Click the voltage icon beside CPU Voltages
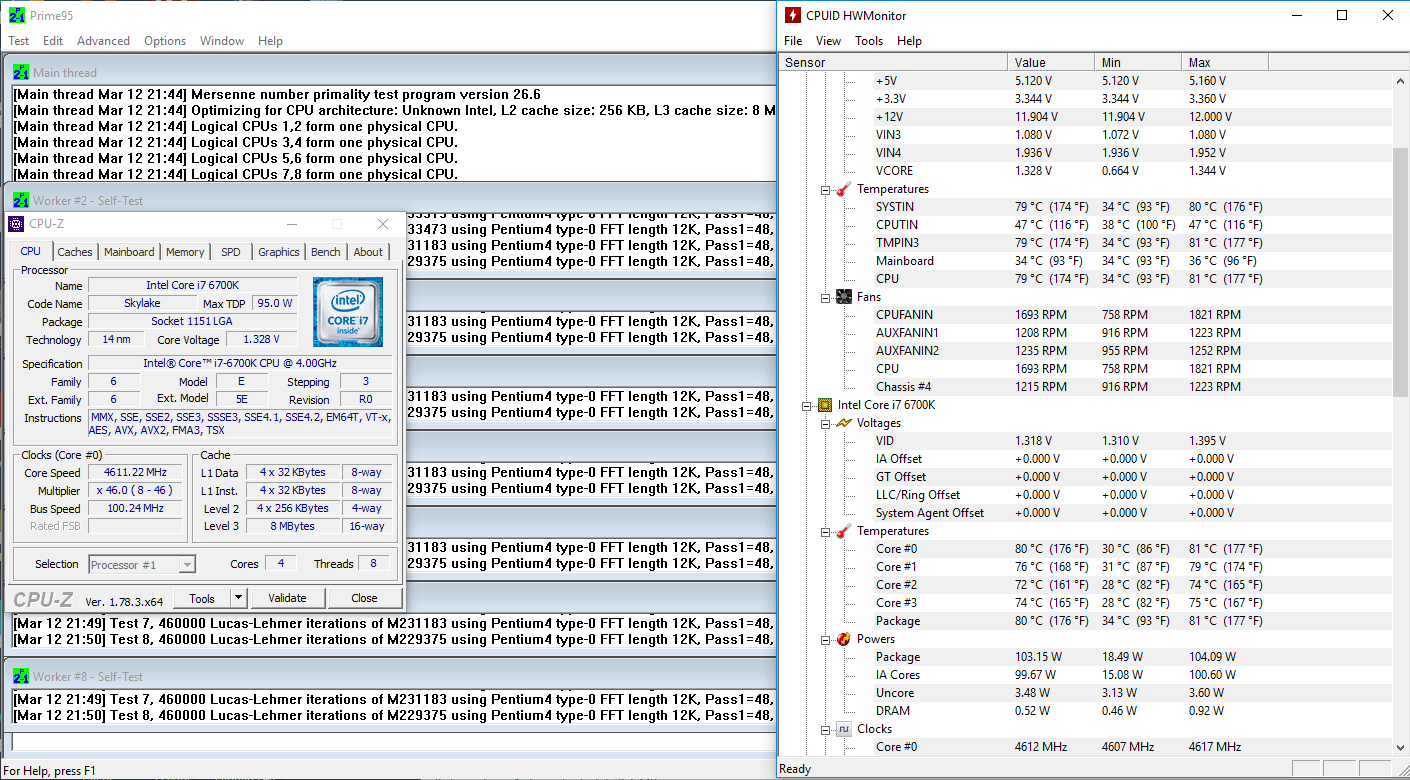This screenshot has height=780, width=1410. tap(844, 423)
